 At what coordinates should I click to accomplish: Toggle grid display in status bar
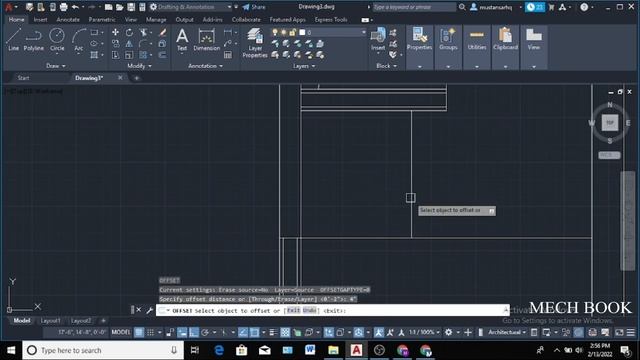tap(139, 332)
